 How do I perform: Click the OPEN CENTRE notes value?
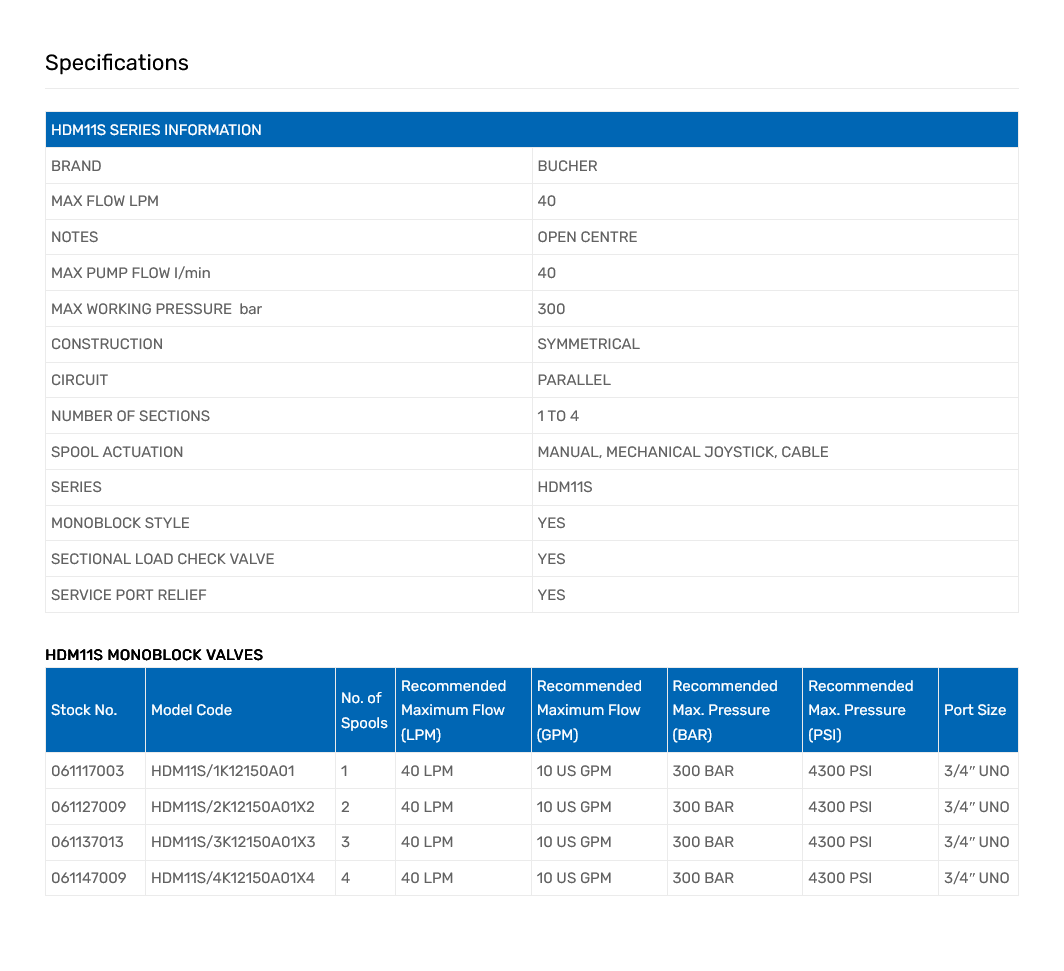click(587, 237)
